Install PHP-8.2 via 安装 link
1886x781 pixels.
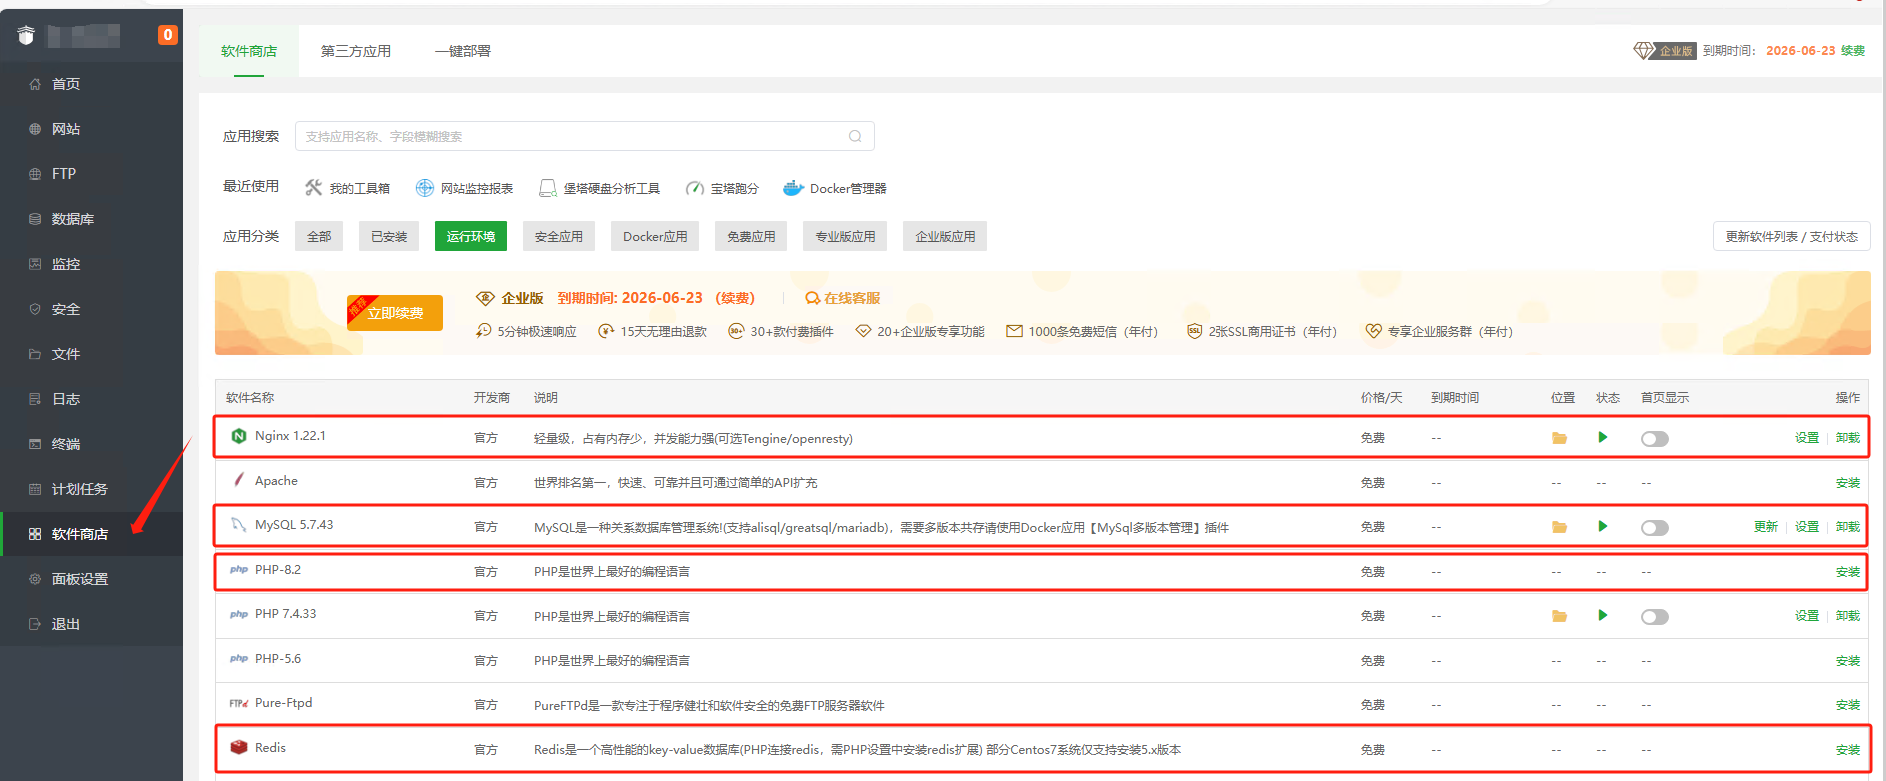click(x=1847, y=572)
